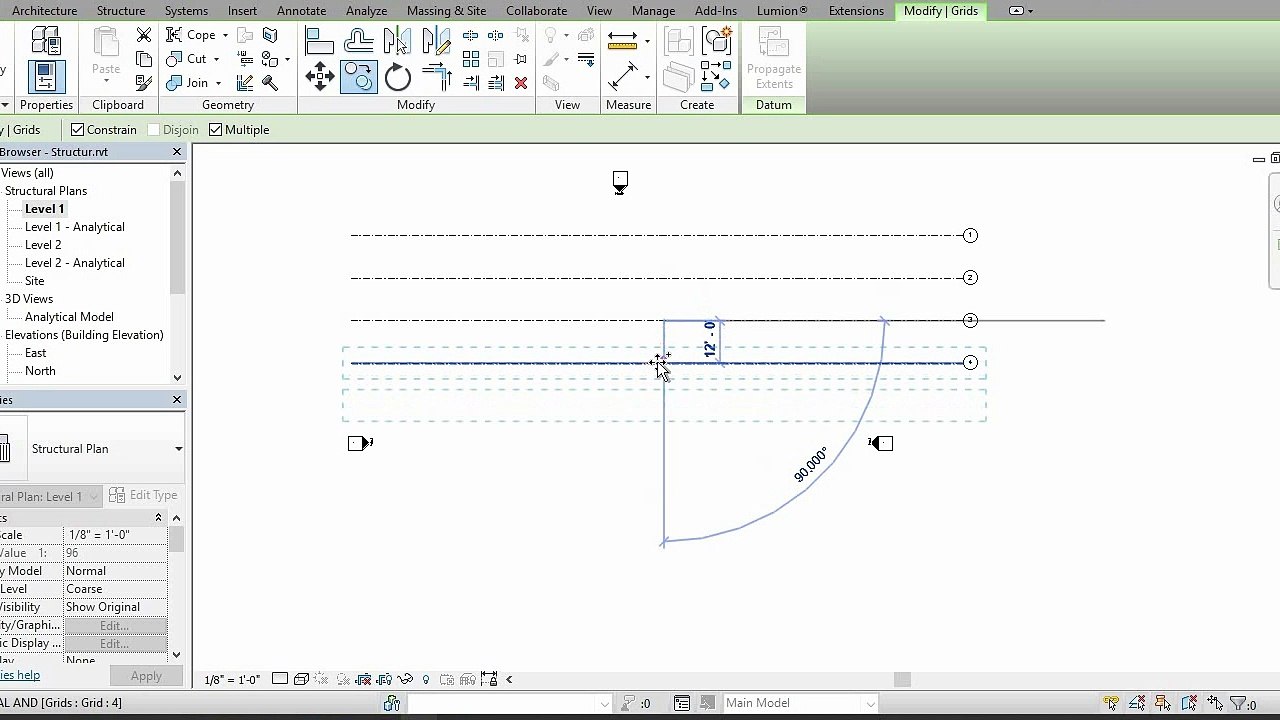Click the horizontal scrollbar thumb in view

click(902, 679)
